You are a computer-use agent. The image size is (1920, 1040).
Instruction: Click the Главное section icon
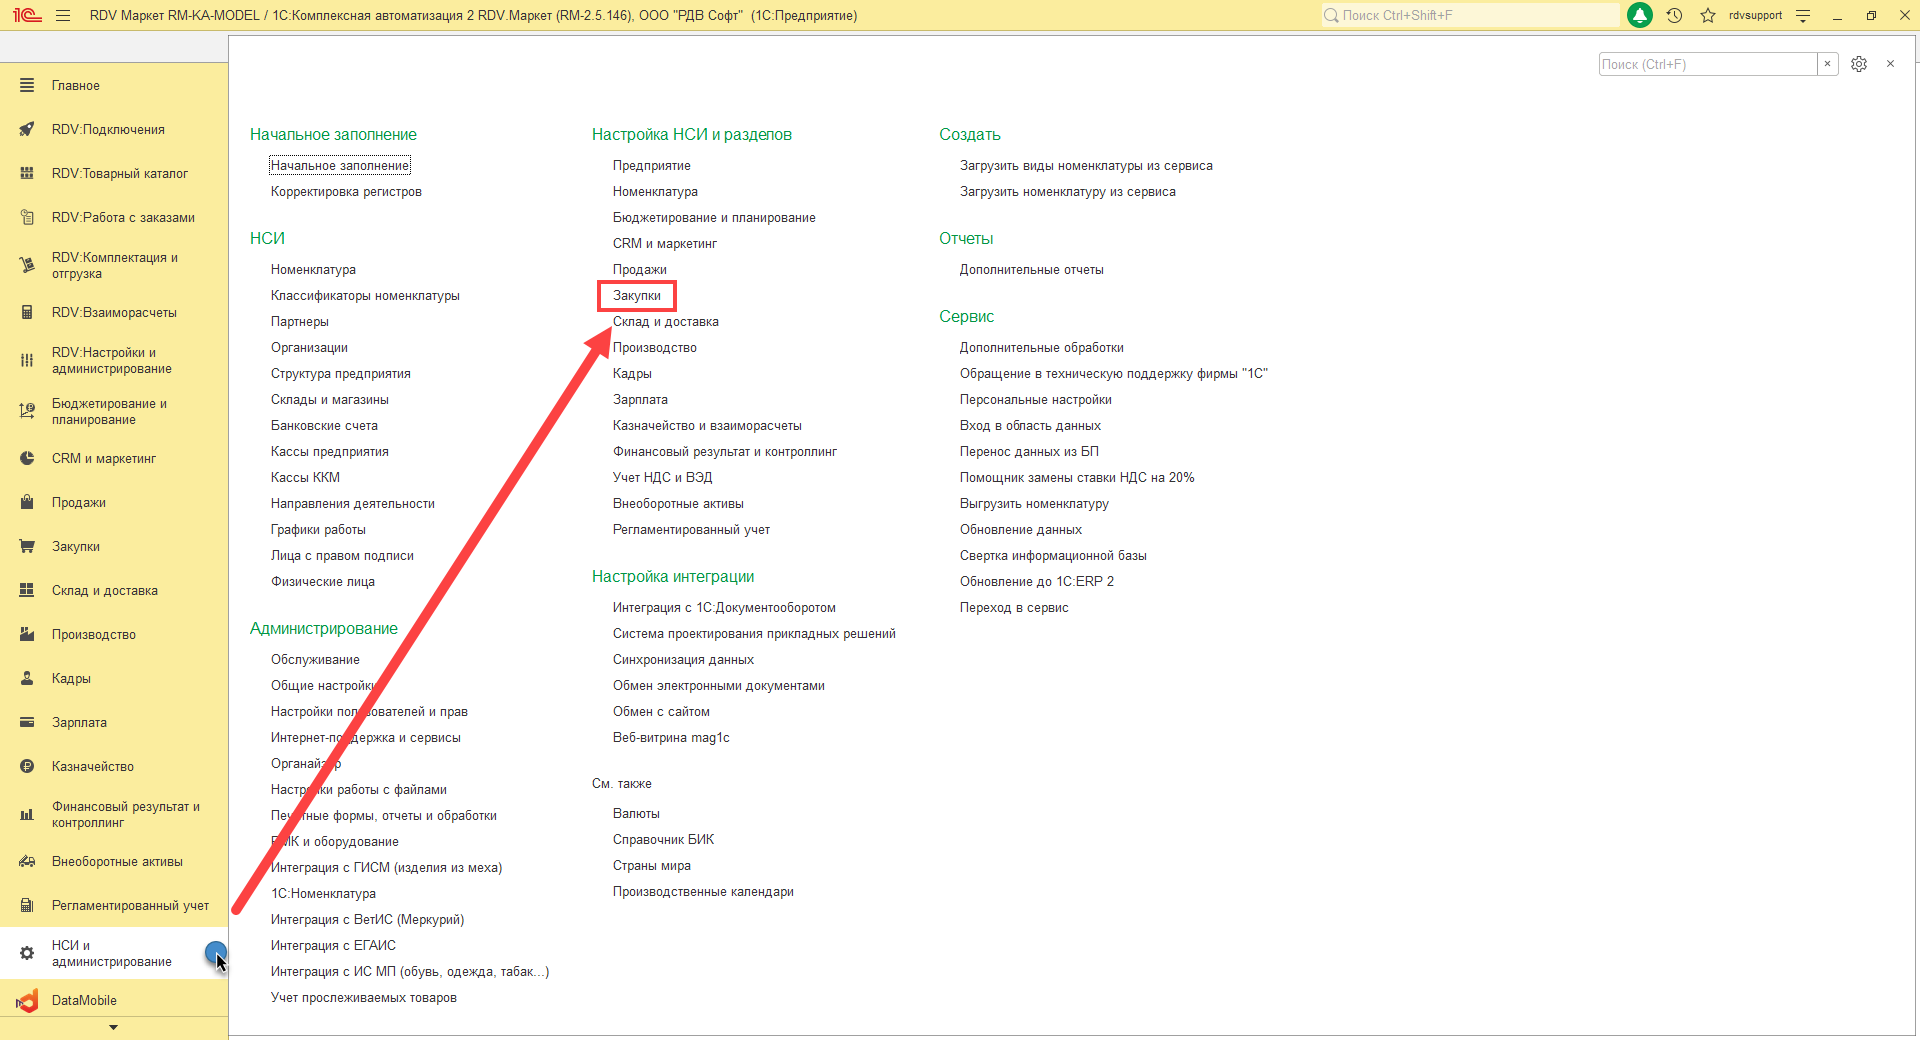(x=27, y=86)
